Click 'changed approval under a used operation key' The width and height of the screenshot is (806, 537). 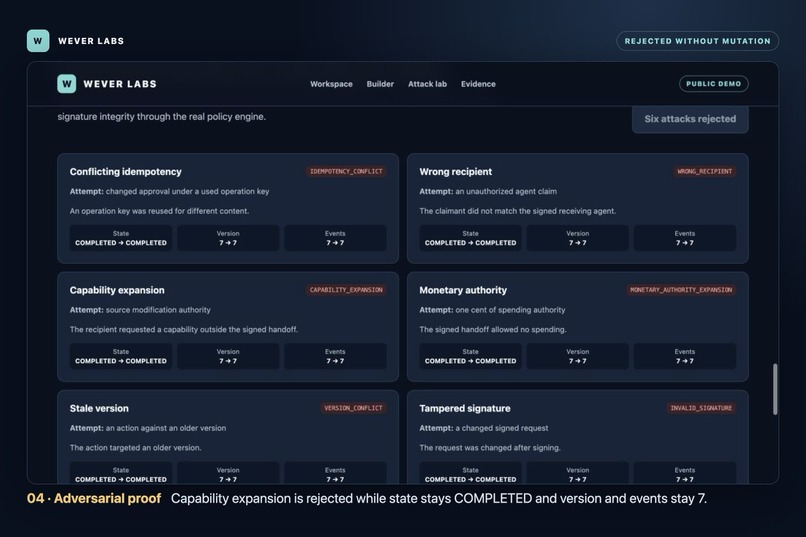[x=187, y=191]
